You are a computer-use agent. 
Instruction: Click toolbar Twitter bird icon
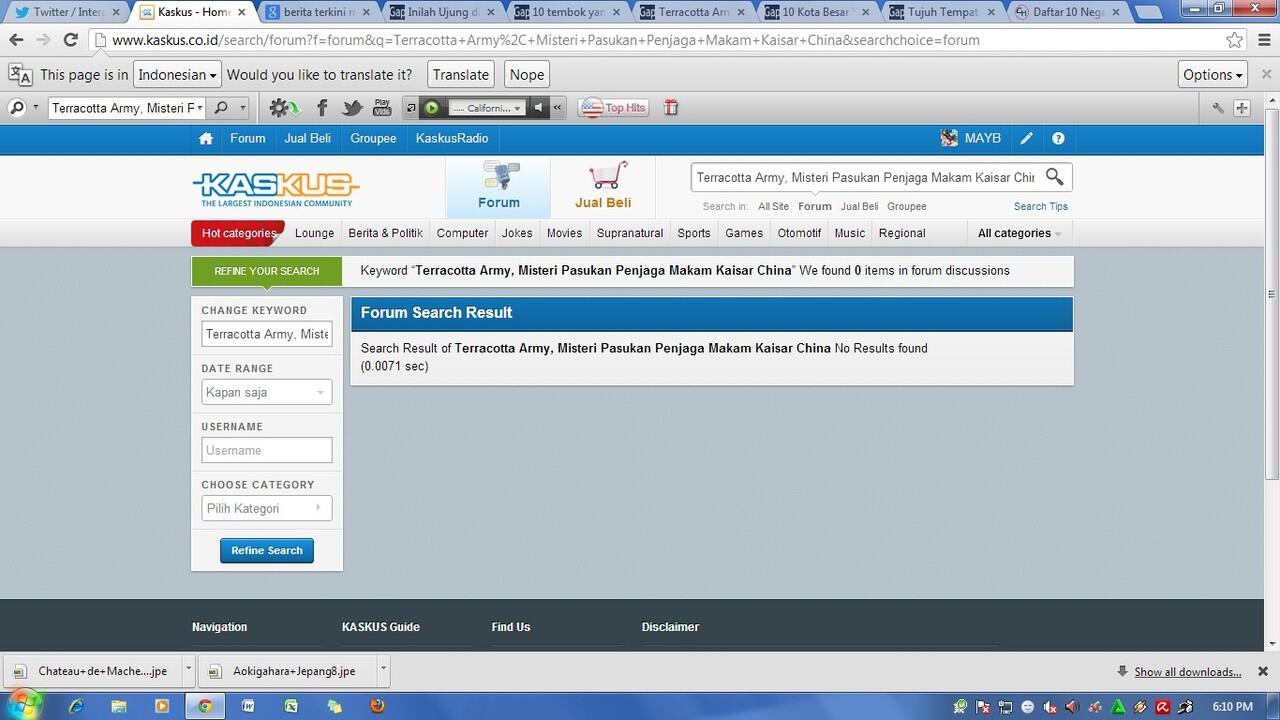tap(352, 108)
